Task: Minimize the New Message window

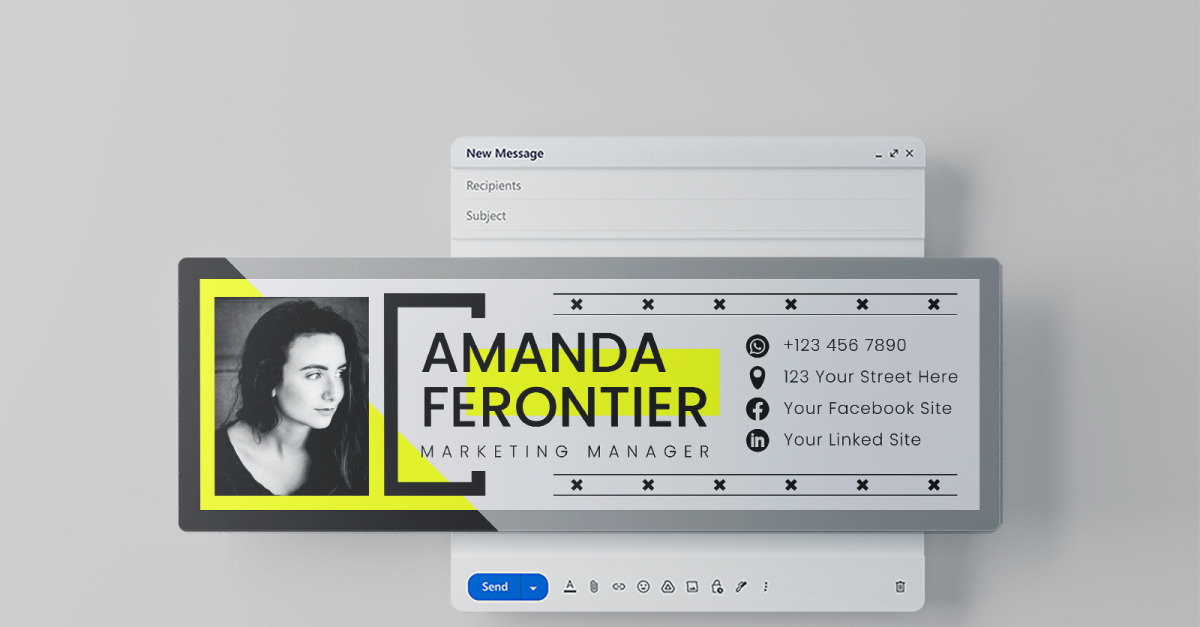Action: (879, 155)
